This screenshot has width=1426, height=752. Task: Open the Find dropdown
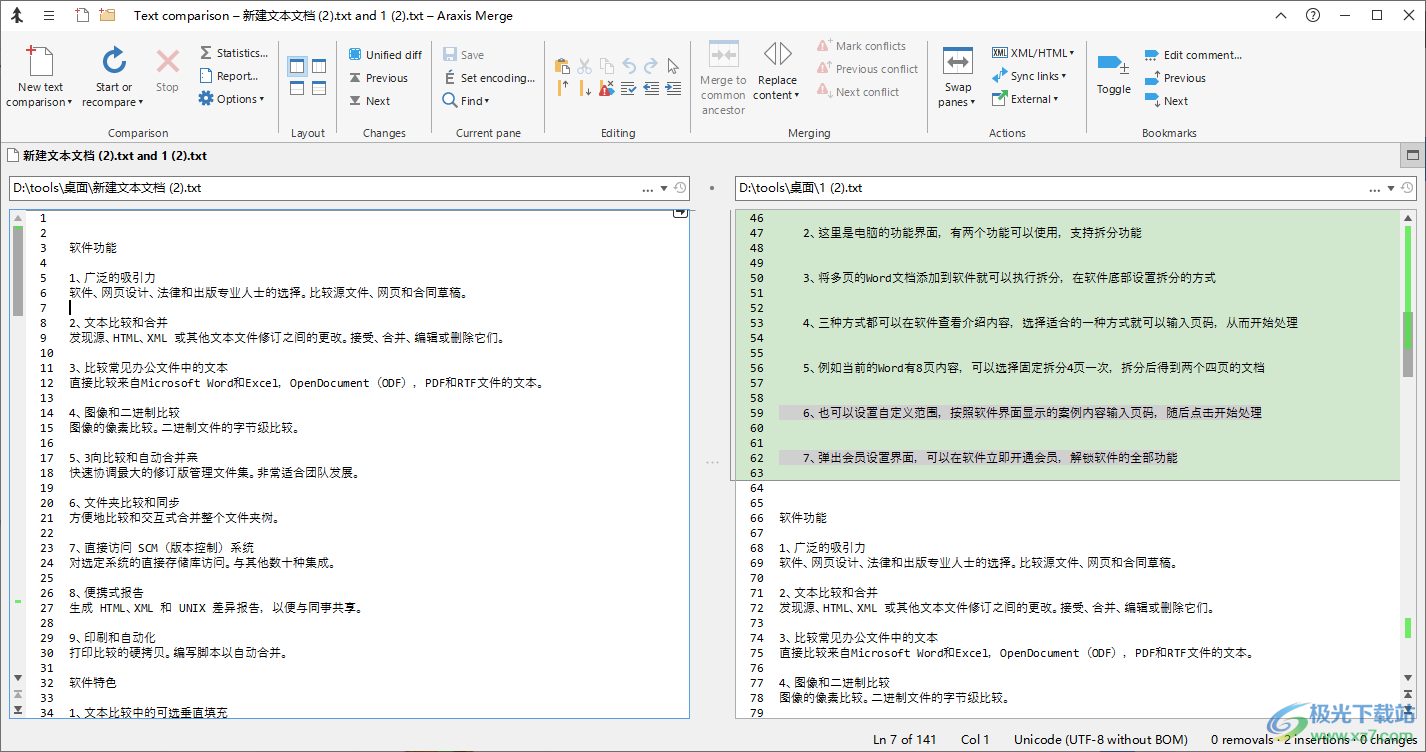tap(466, 101)
